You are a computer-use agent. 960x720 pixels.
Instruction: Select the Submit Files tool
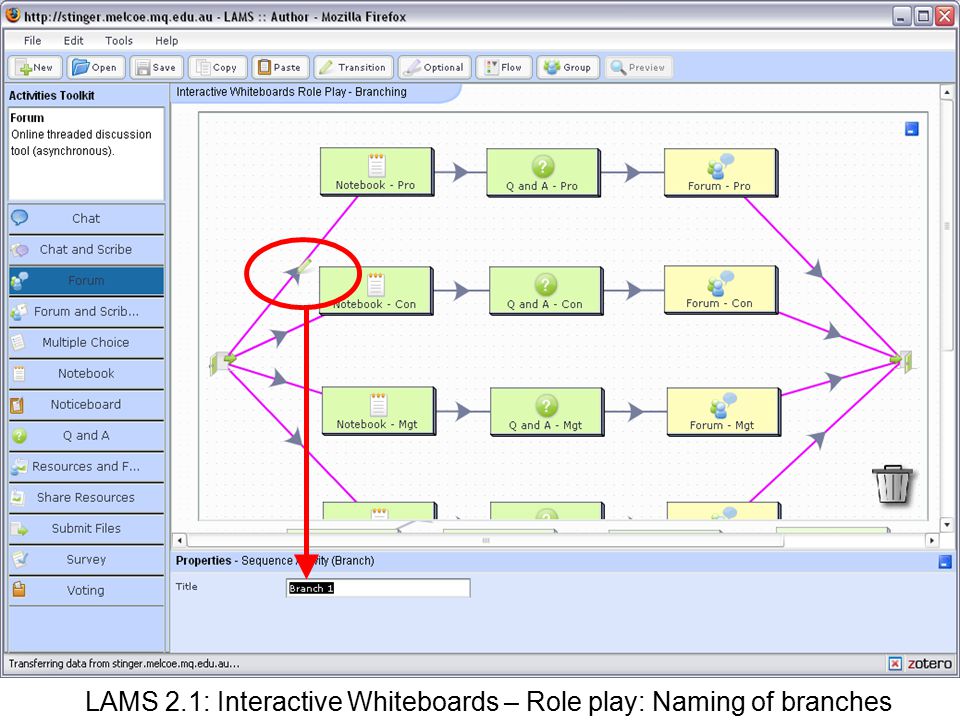[x=86, y=528]
